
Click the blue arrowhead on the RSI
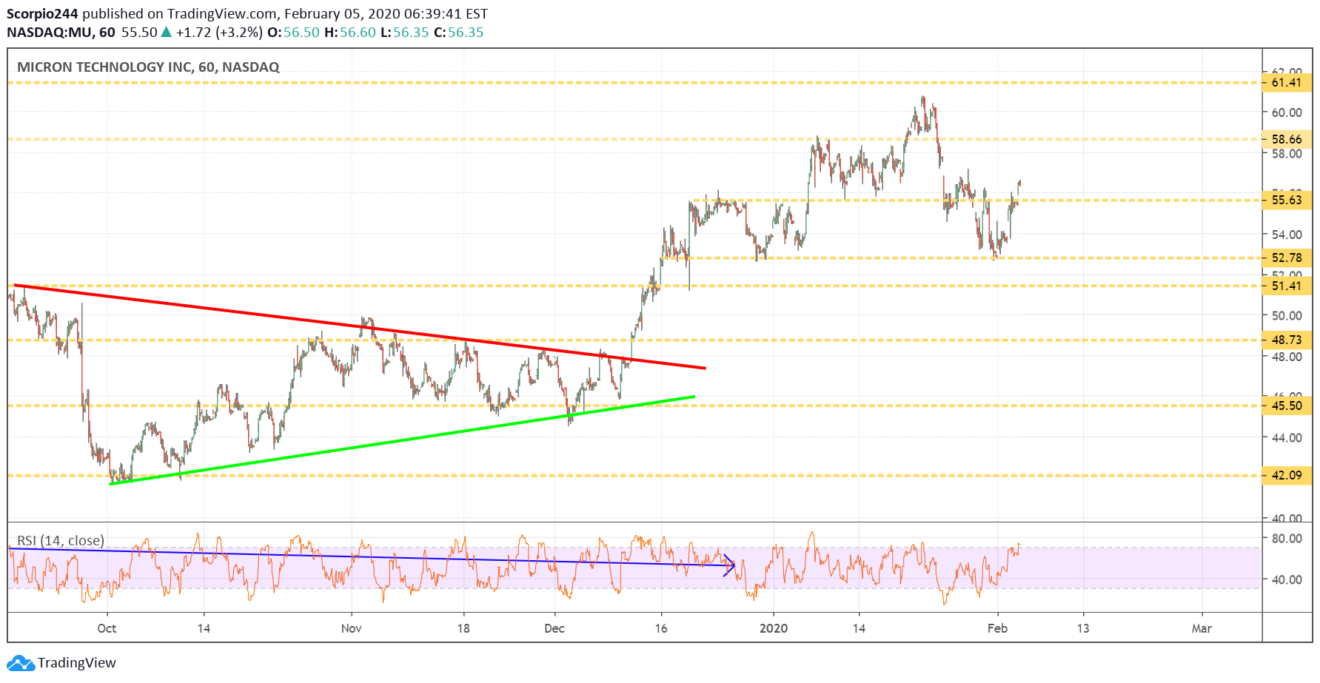pos(730,567)
